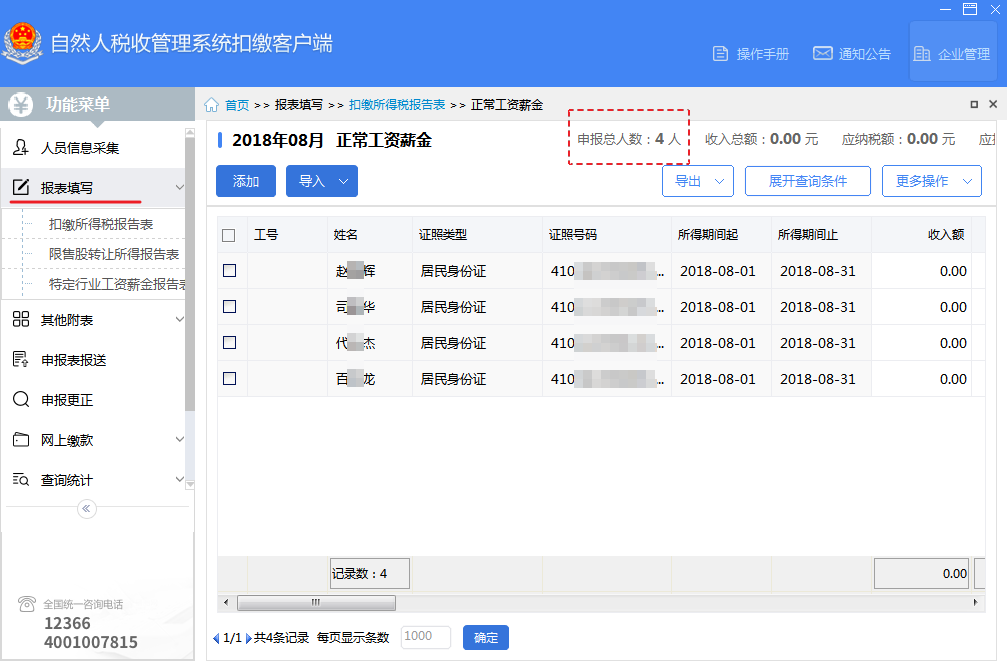Close the 正常工资薪金 panel
Image resolution: width=1007 pixels, height=661 pixels.
click(993, 104)
